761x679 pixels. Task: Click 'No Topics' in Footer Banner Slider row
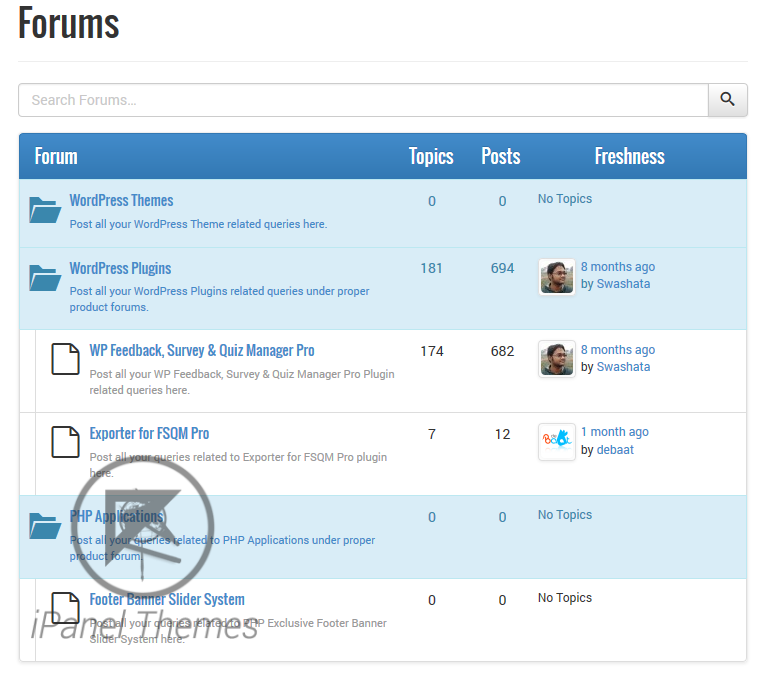(565, 598)
